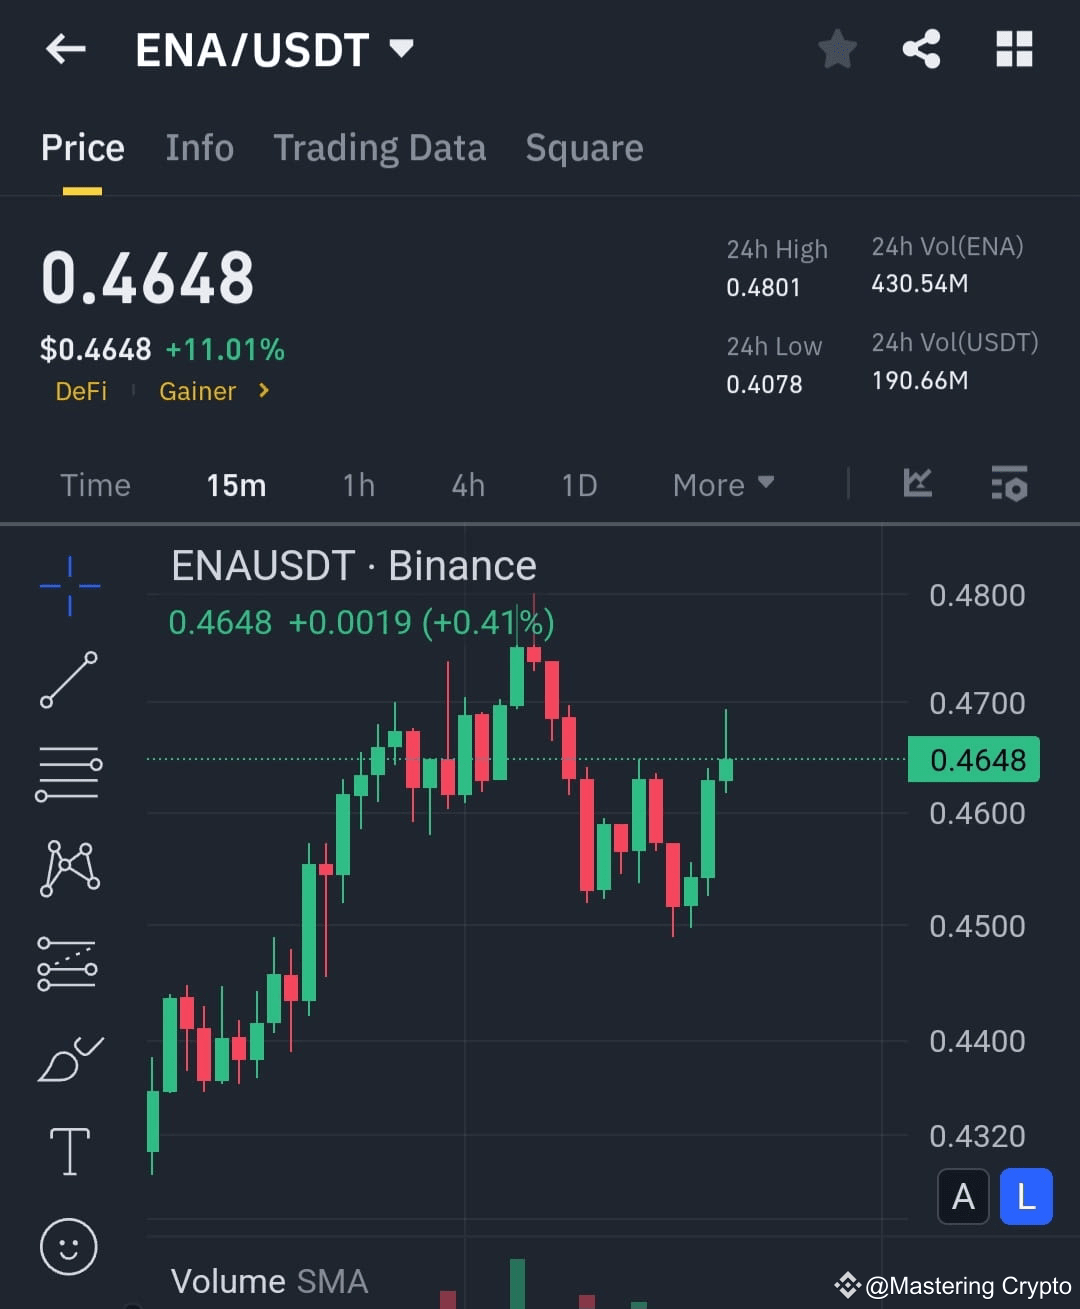Viewport: 1080px width, 1309px height.
Task: Share the ENA/USDT chart
Action: pos(921,48)
